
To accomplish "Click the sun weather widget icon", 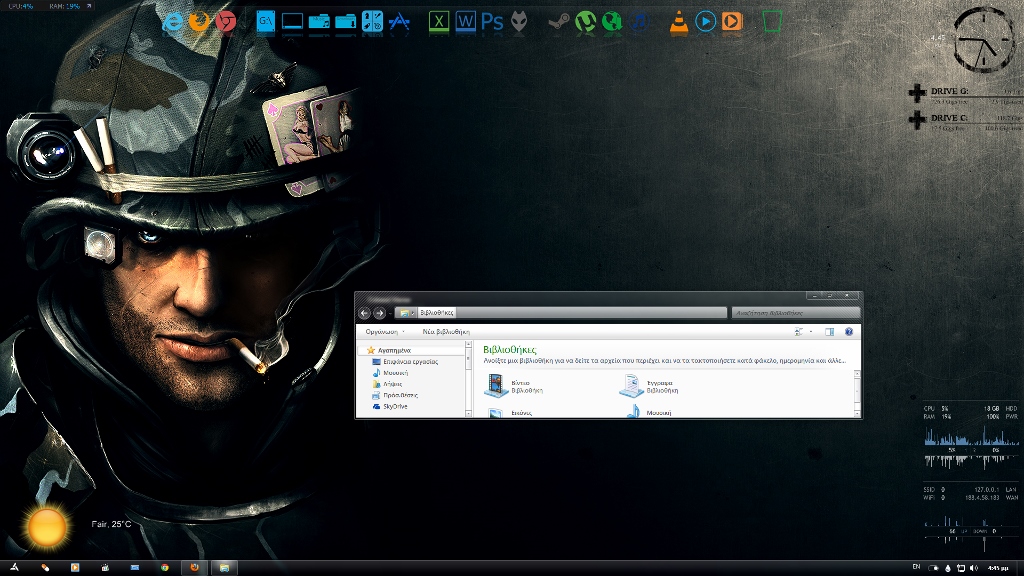I will click(47, 527).
